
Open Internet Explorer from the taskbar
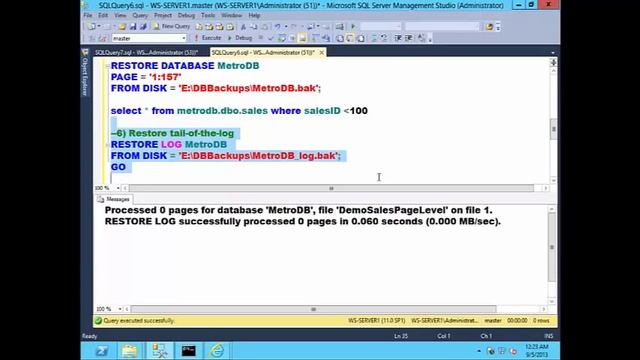point(217,351)
